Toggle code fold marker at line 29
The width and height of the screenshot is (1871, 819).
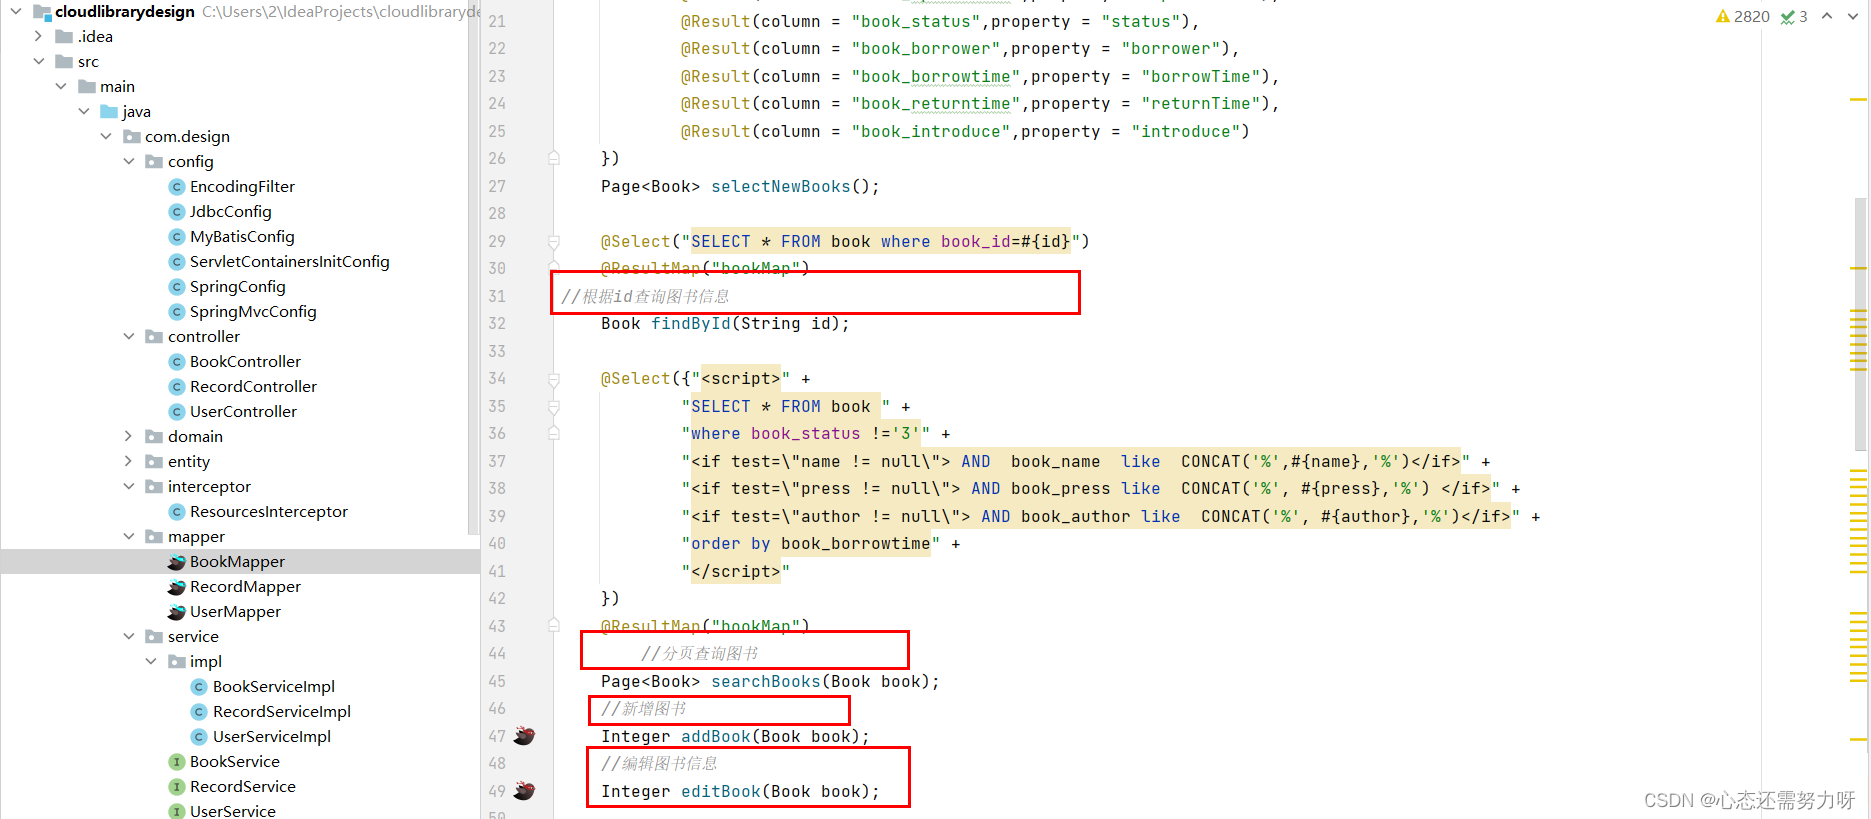pyautogui.click(x=553, y=241)
